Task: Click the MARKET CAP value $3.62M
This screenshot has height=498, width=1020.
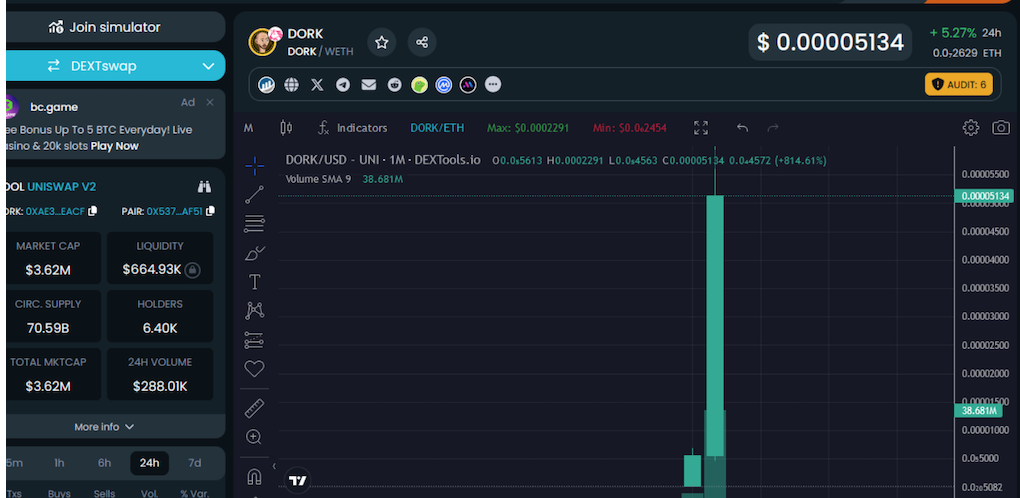Action: coord(48,270)
